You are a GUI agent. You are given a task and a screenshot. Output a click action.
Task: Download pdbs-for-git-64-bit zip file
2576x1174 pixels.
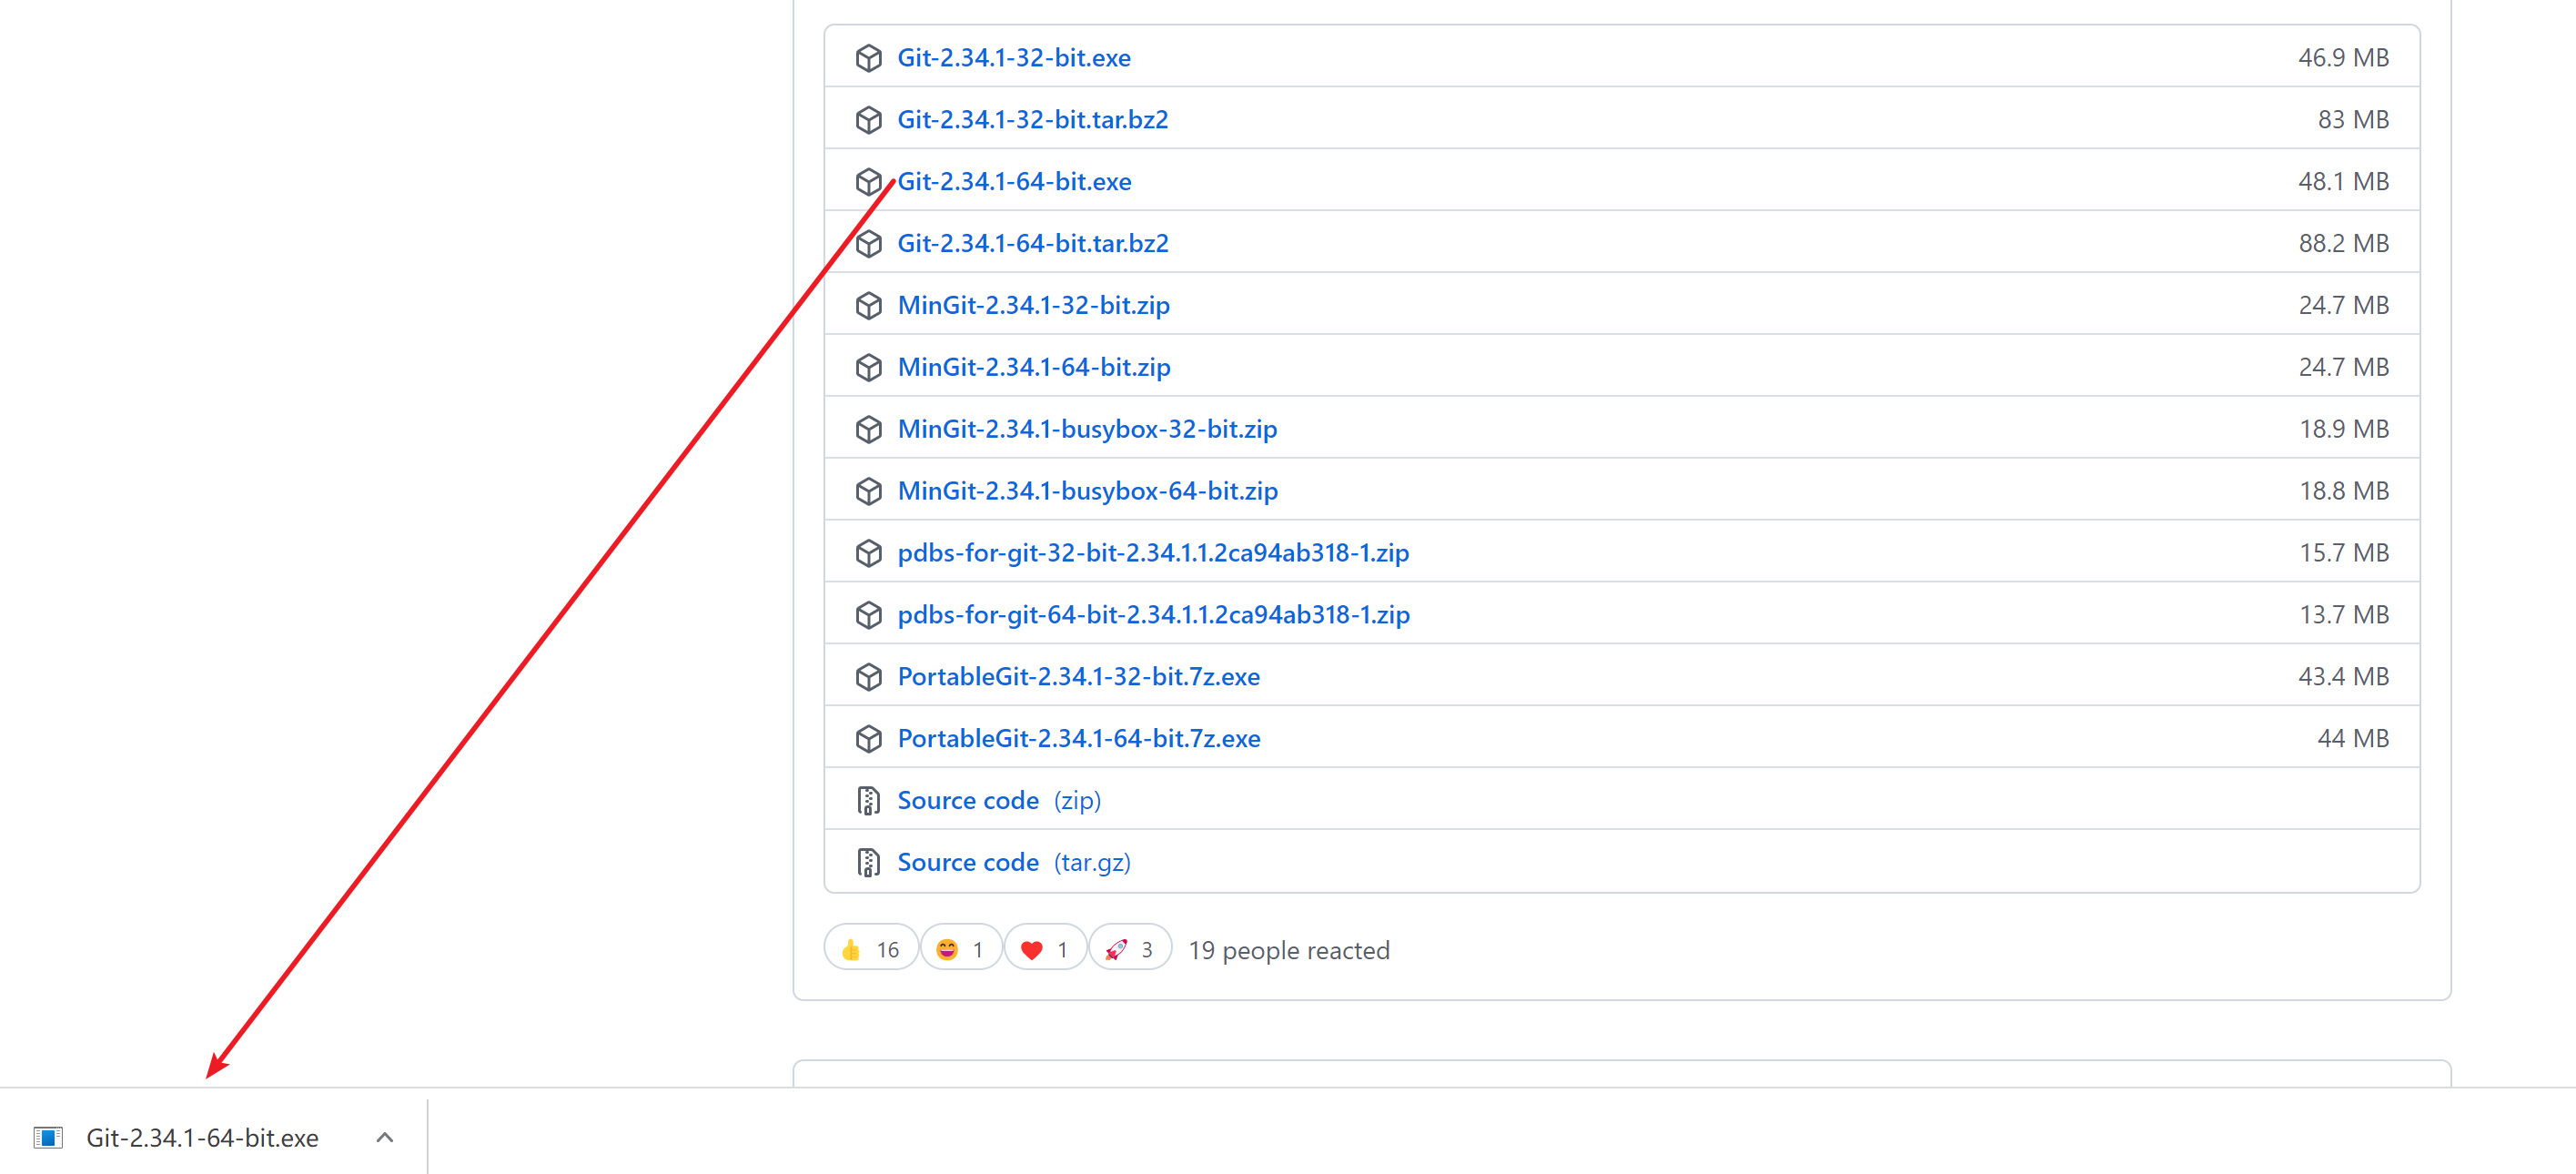[x=1153, y=615]
